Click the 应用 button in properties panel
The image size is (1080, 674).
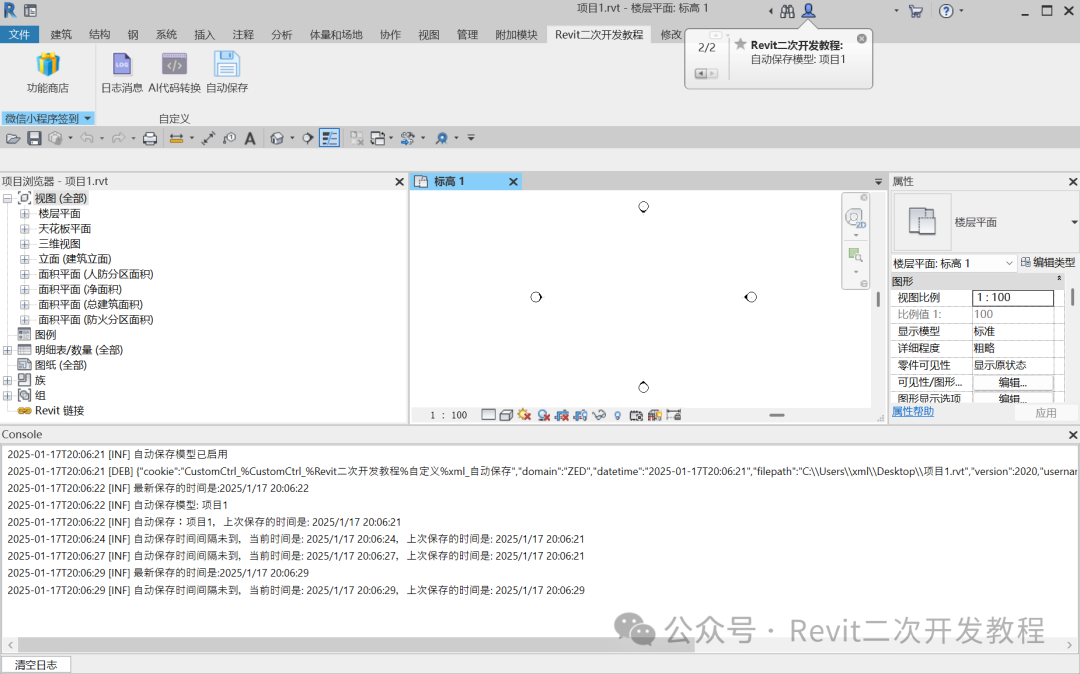click(x=1046, y=412)
